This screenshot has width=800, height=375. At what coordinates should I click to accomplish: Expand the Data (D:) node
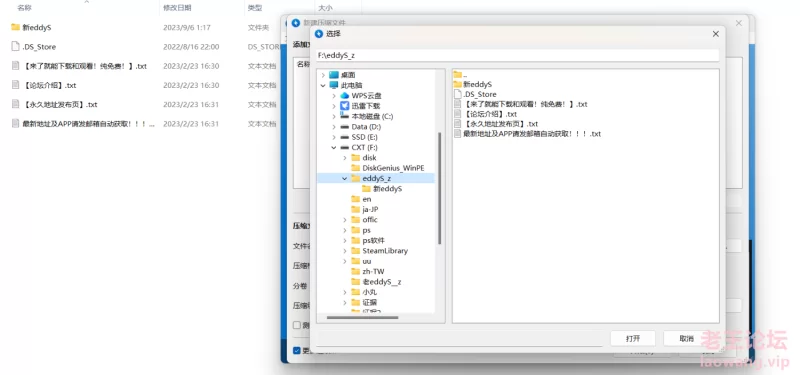tap(334, 127)
